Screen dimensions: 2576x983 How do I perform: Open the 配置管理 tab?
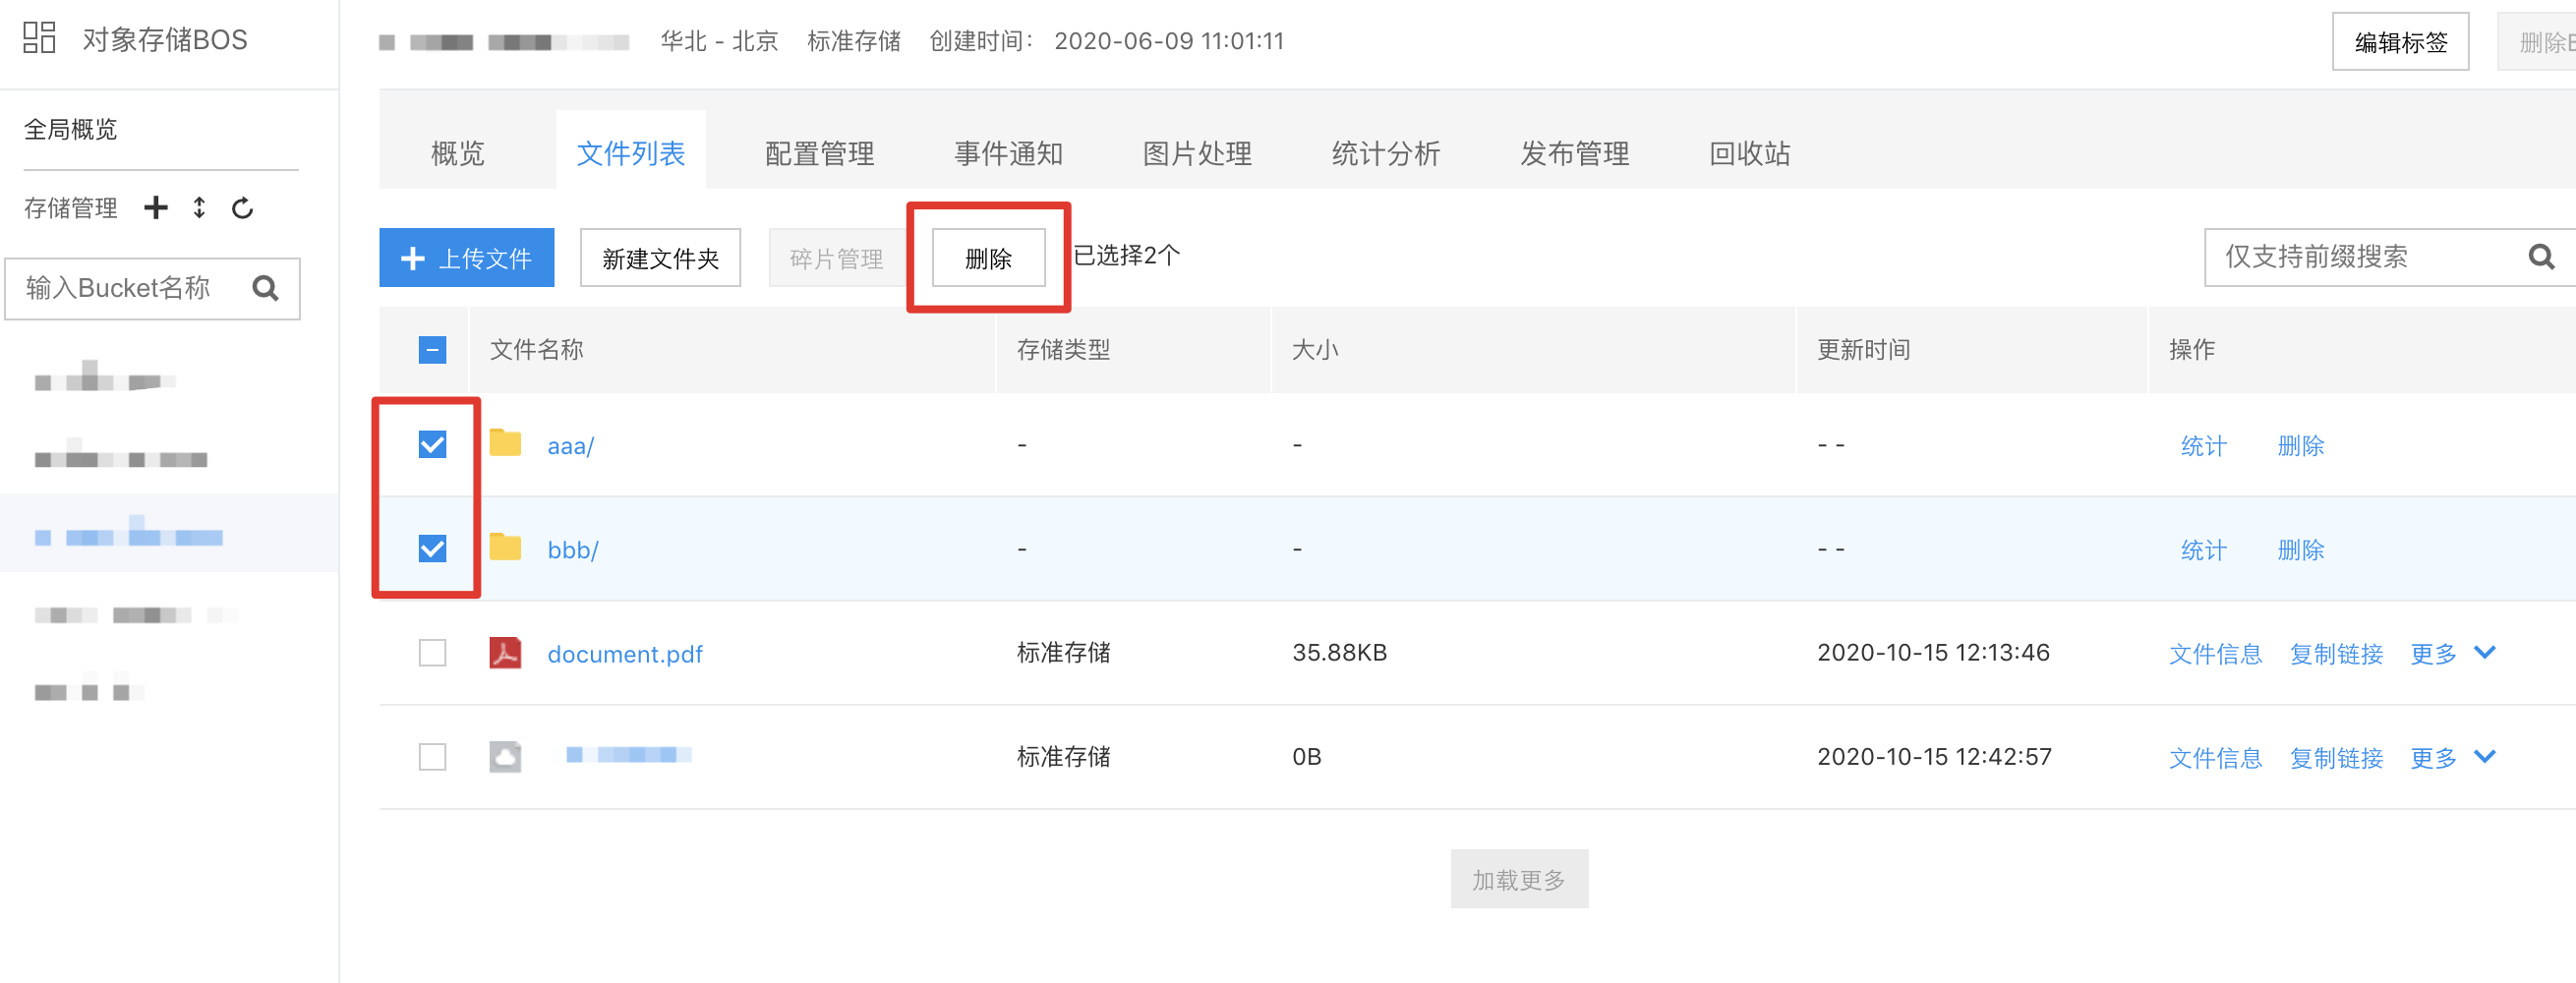point(819,153)
